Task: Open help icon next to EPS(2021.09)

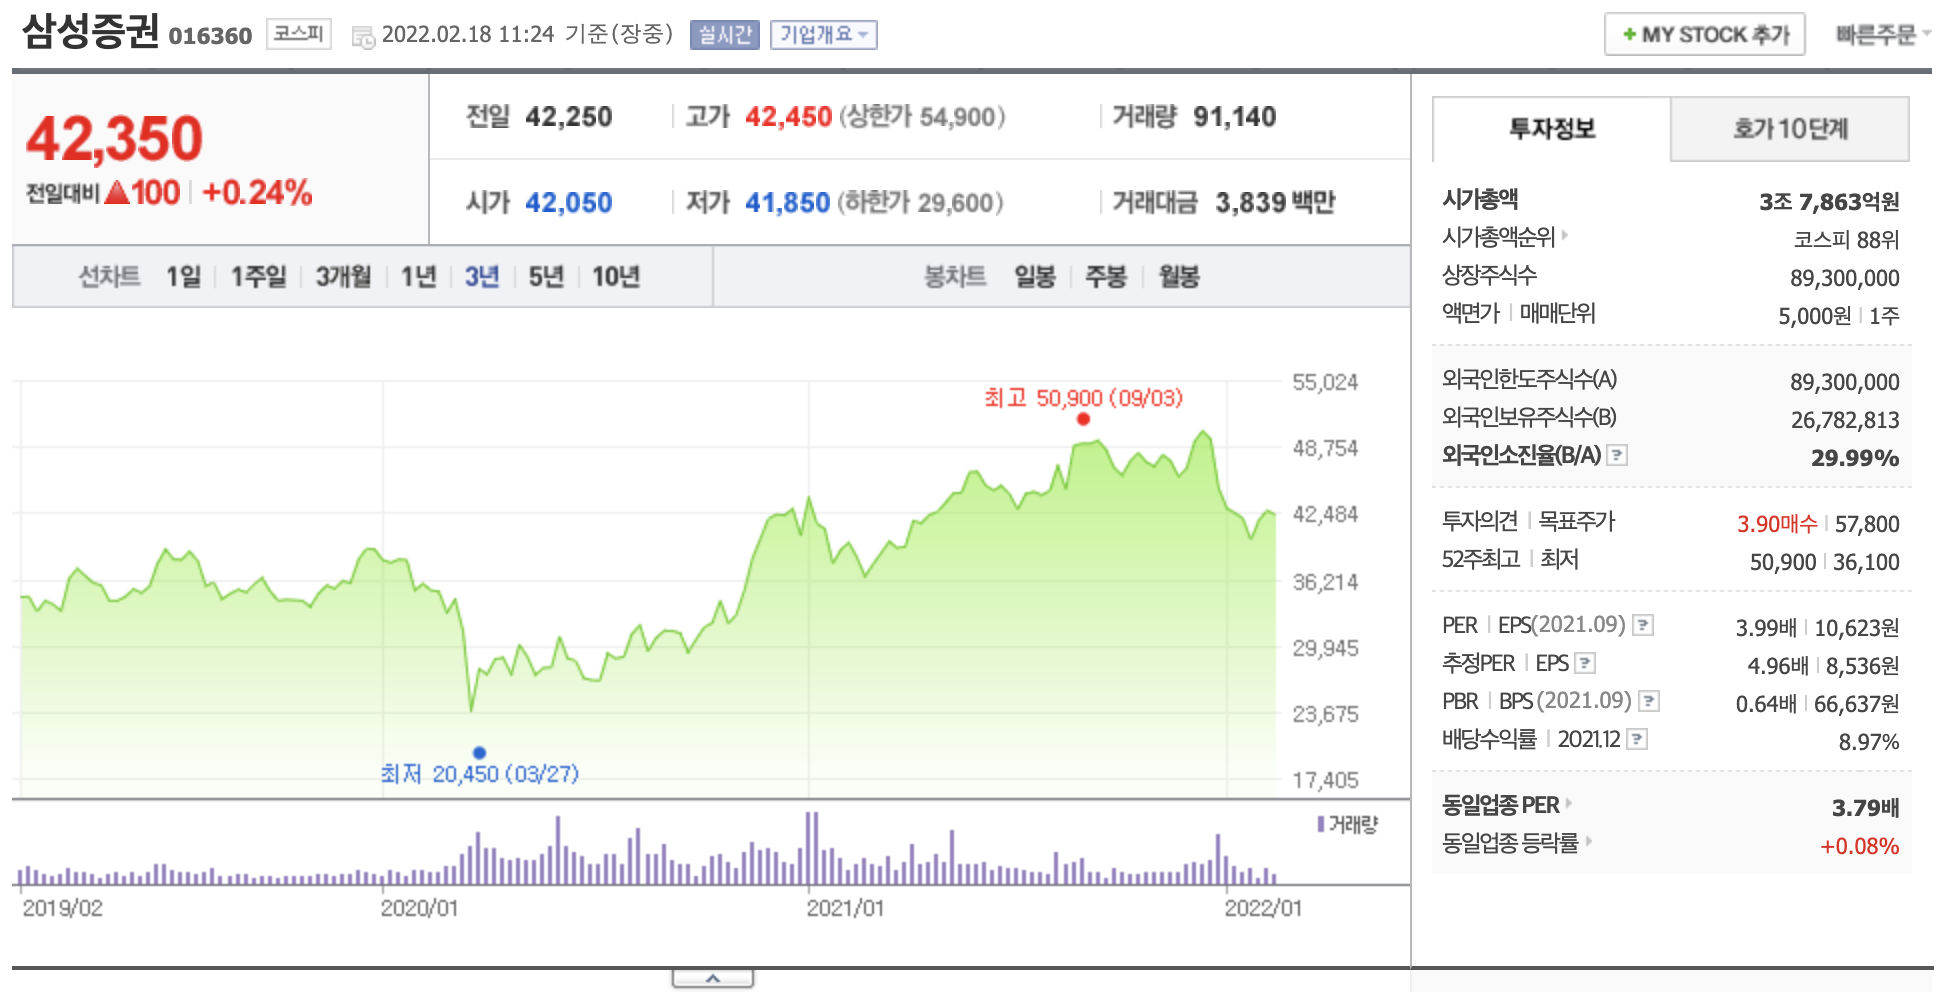Action: tap(1643, 625)
